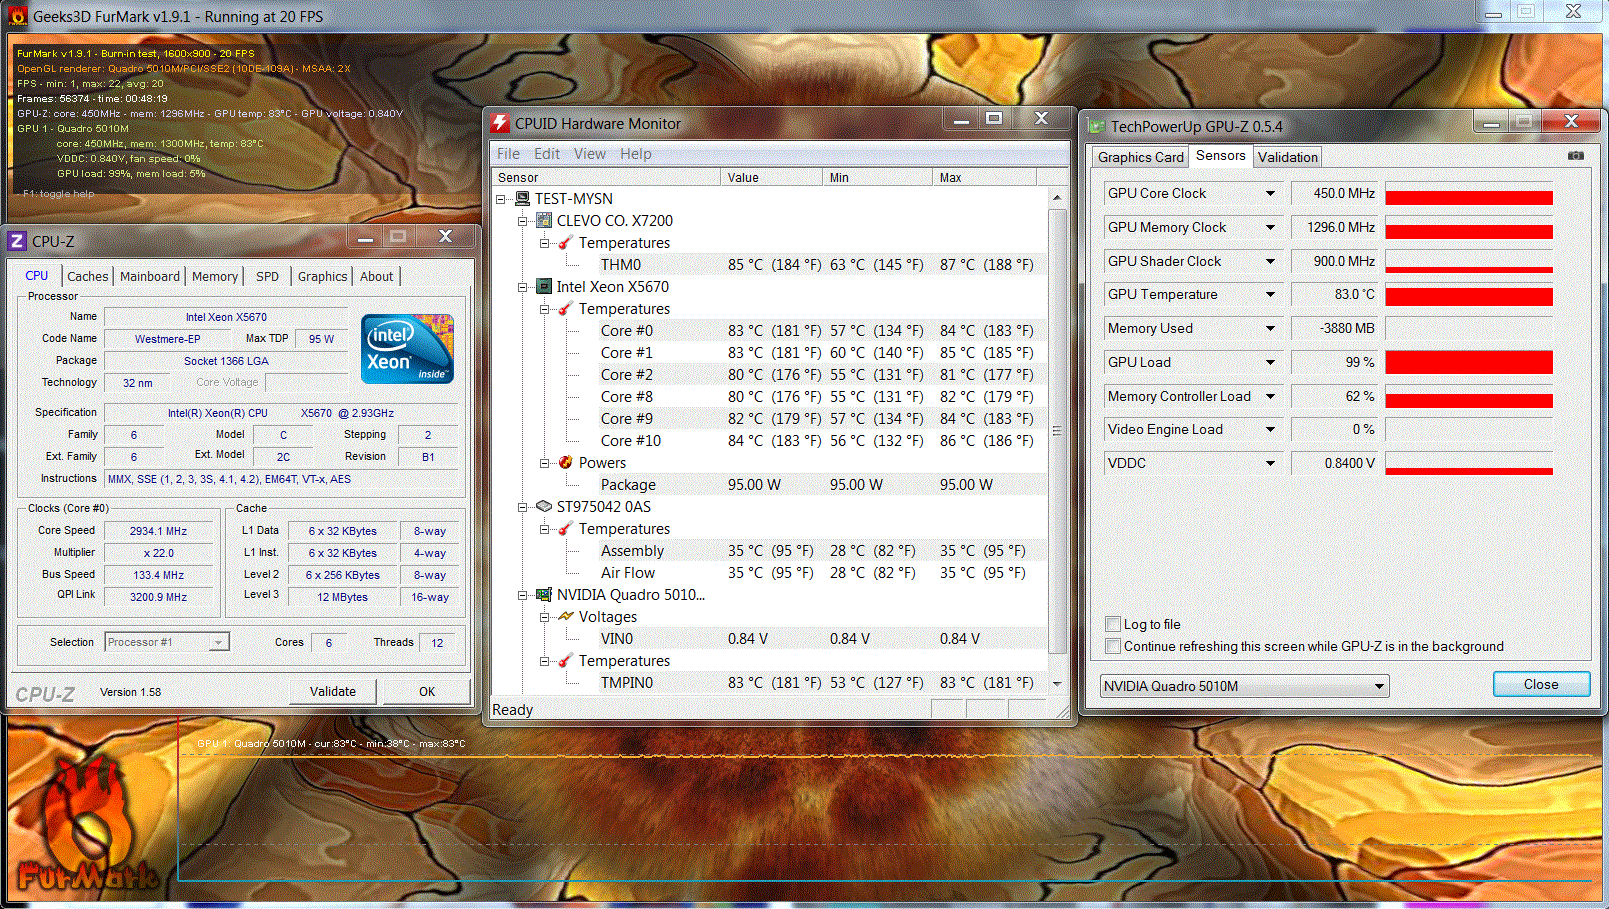
Task: Switch to the Validation tab in GPU-Z
Action: [x=1287, y=157]
